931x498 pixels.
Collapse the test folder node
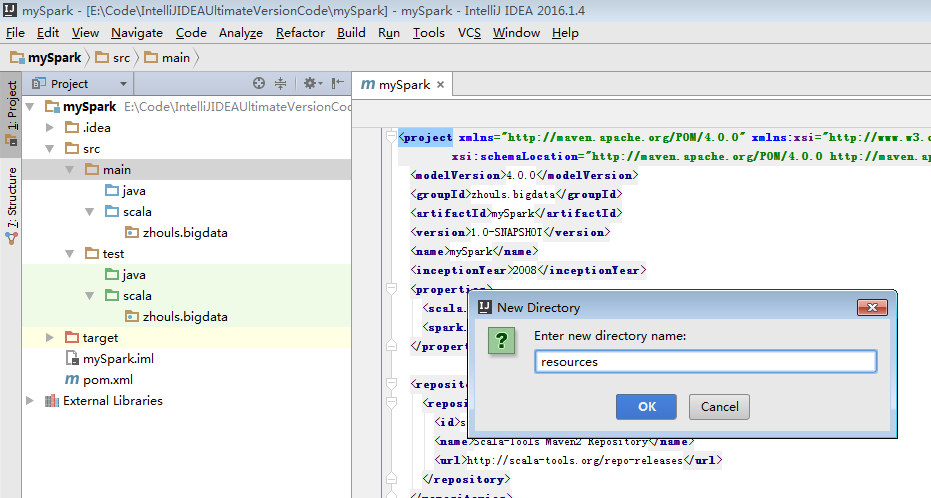click(69, 253)
